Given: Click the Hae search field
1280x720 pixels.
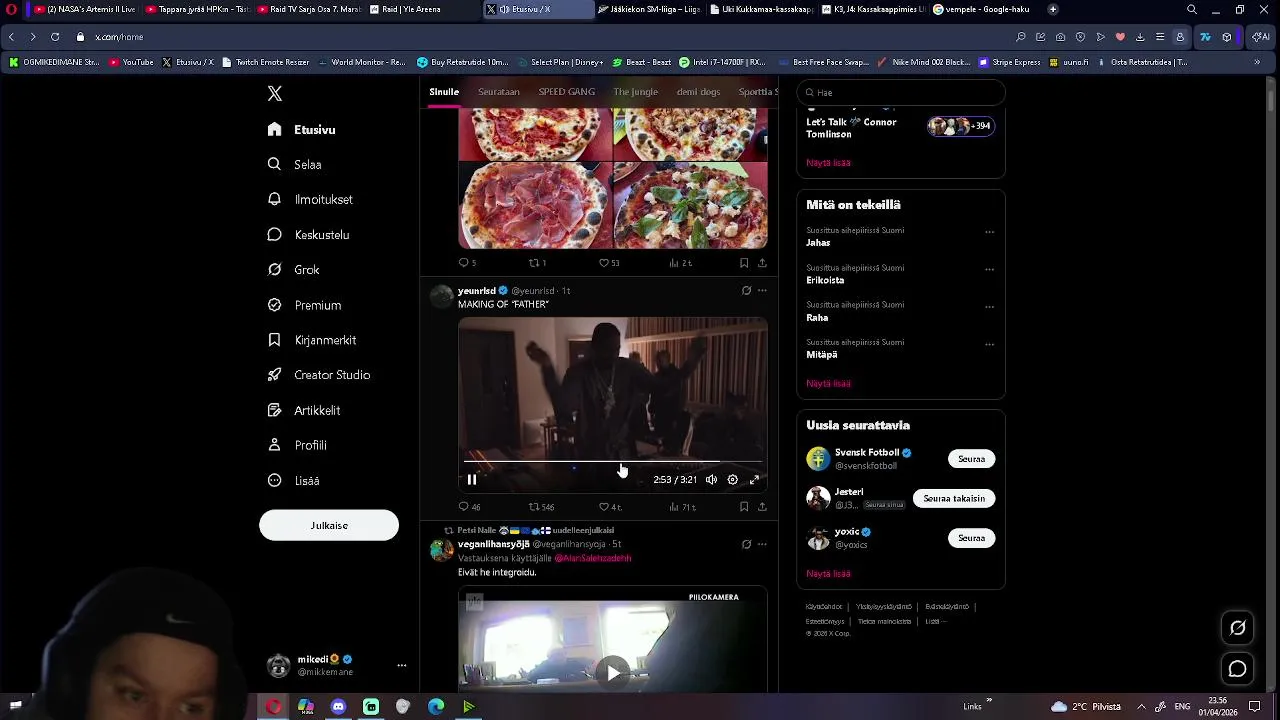Looking at the screenshot, I should [900, 93].
